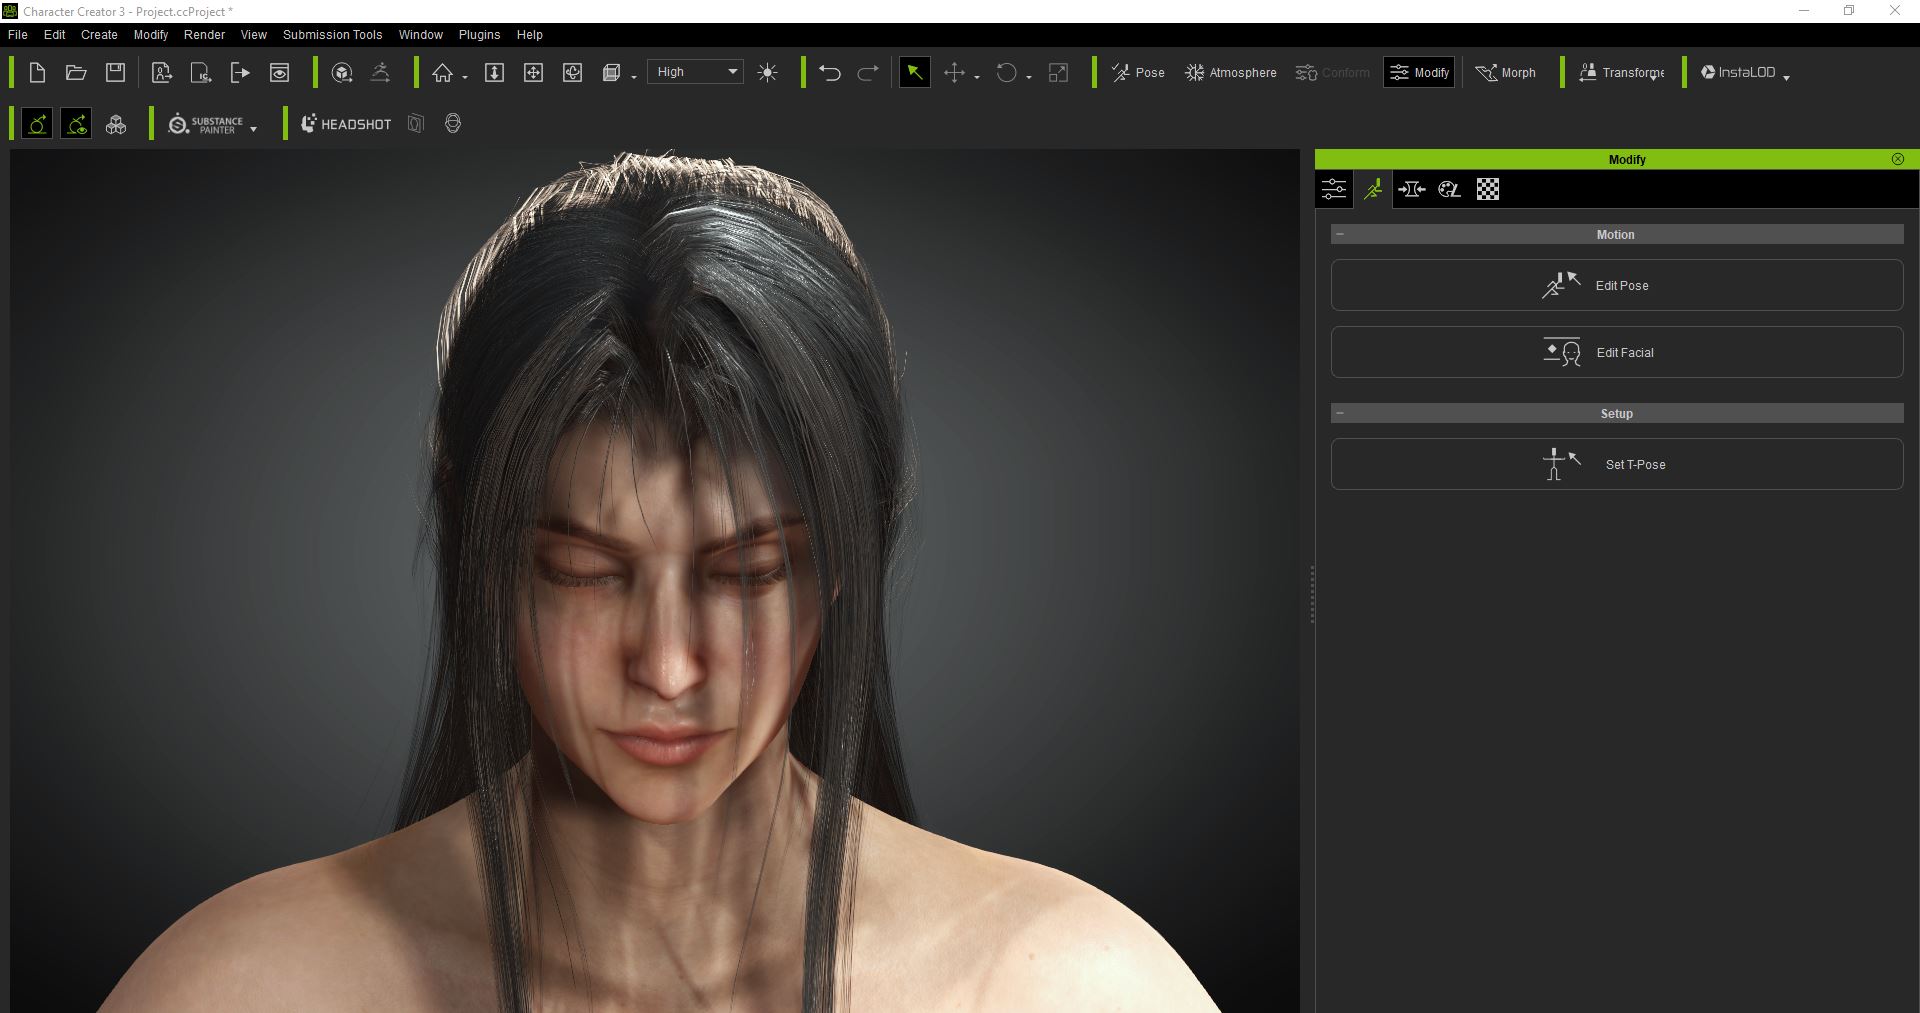Image resolution: width=1920 pixels, height=1013 pixels.
Task: Click the send to iClone icon
Action: point(201,72)
